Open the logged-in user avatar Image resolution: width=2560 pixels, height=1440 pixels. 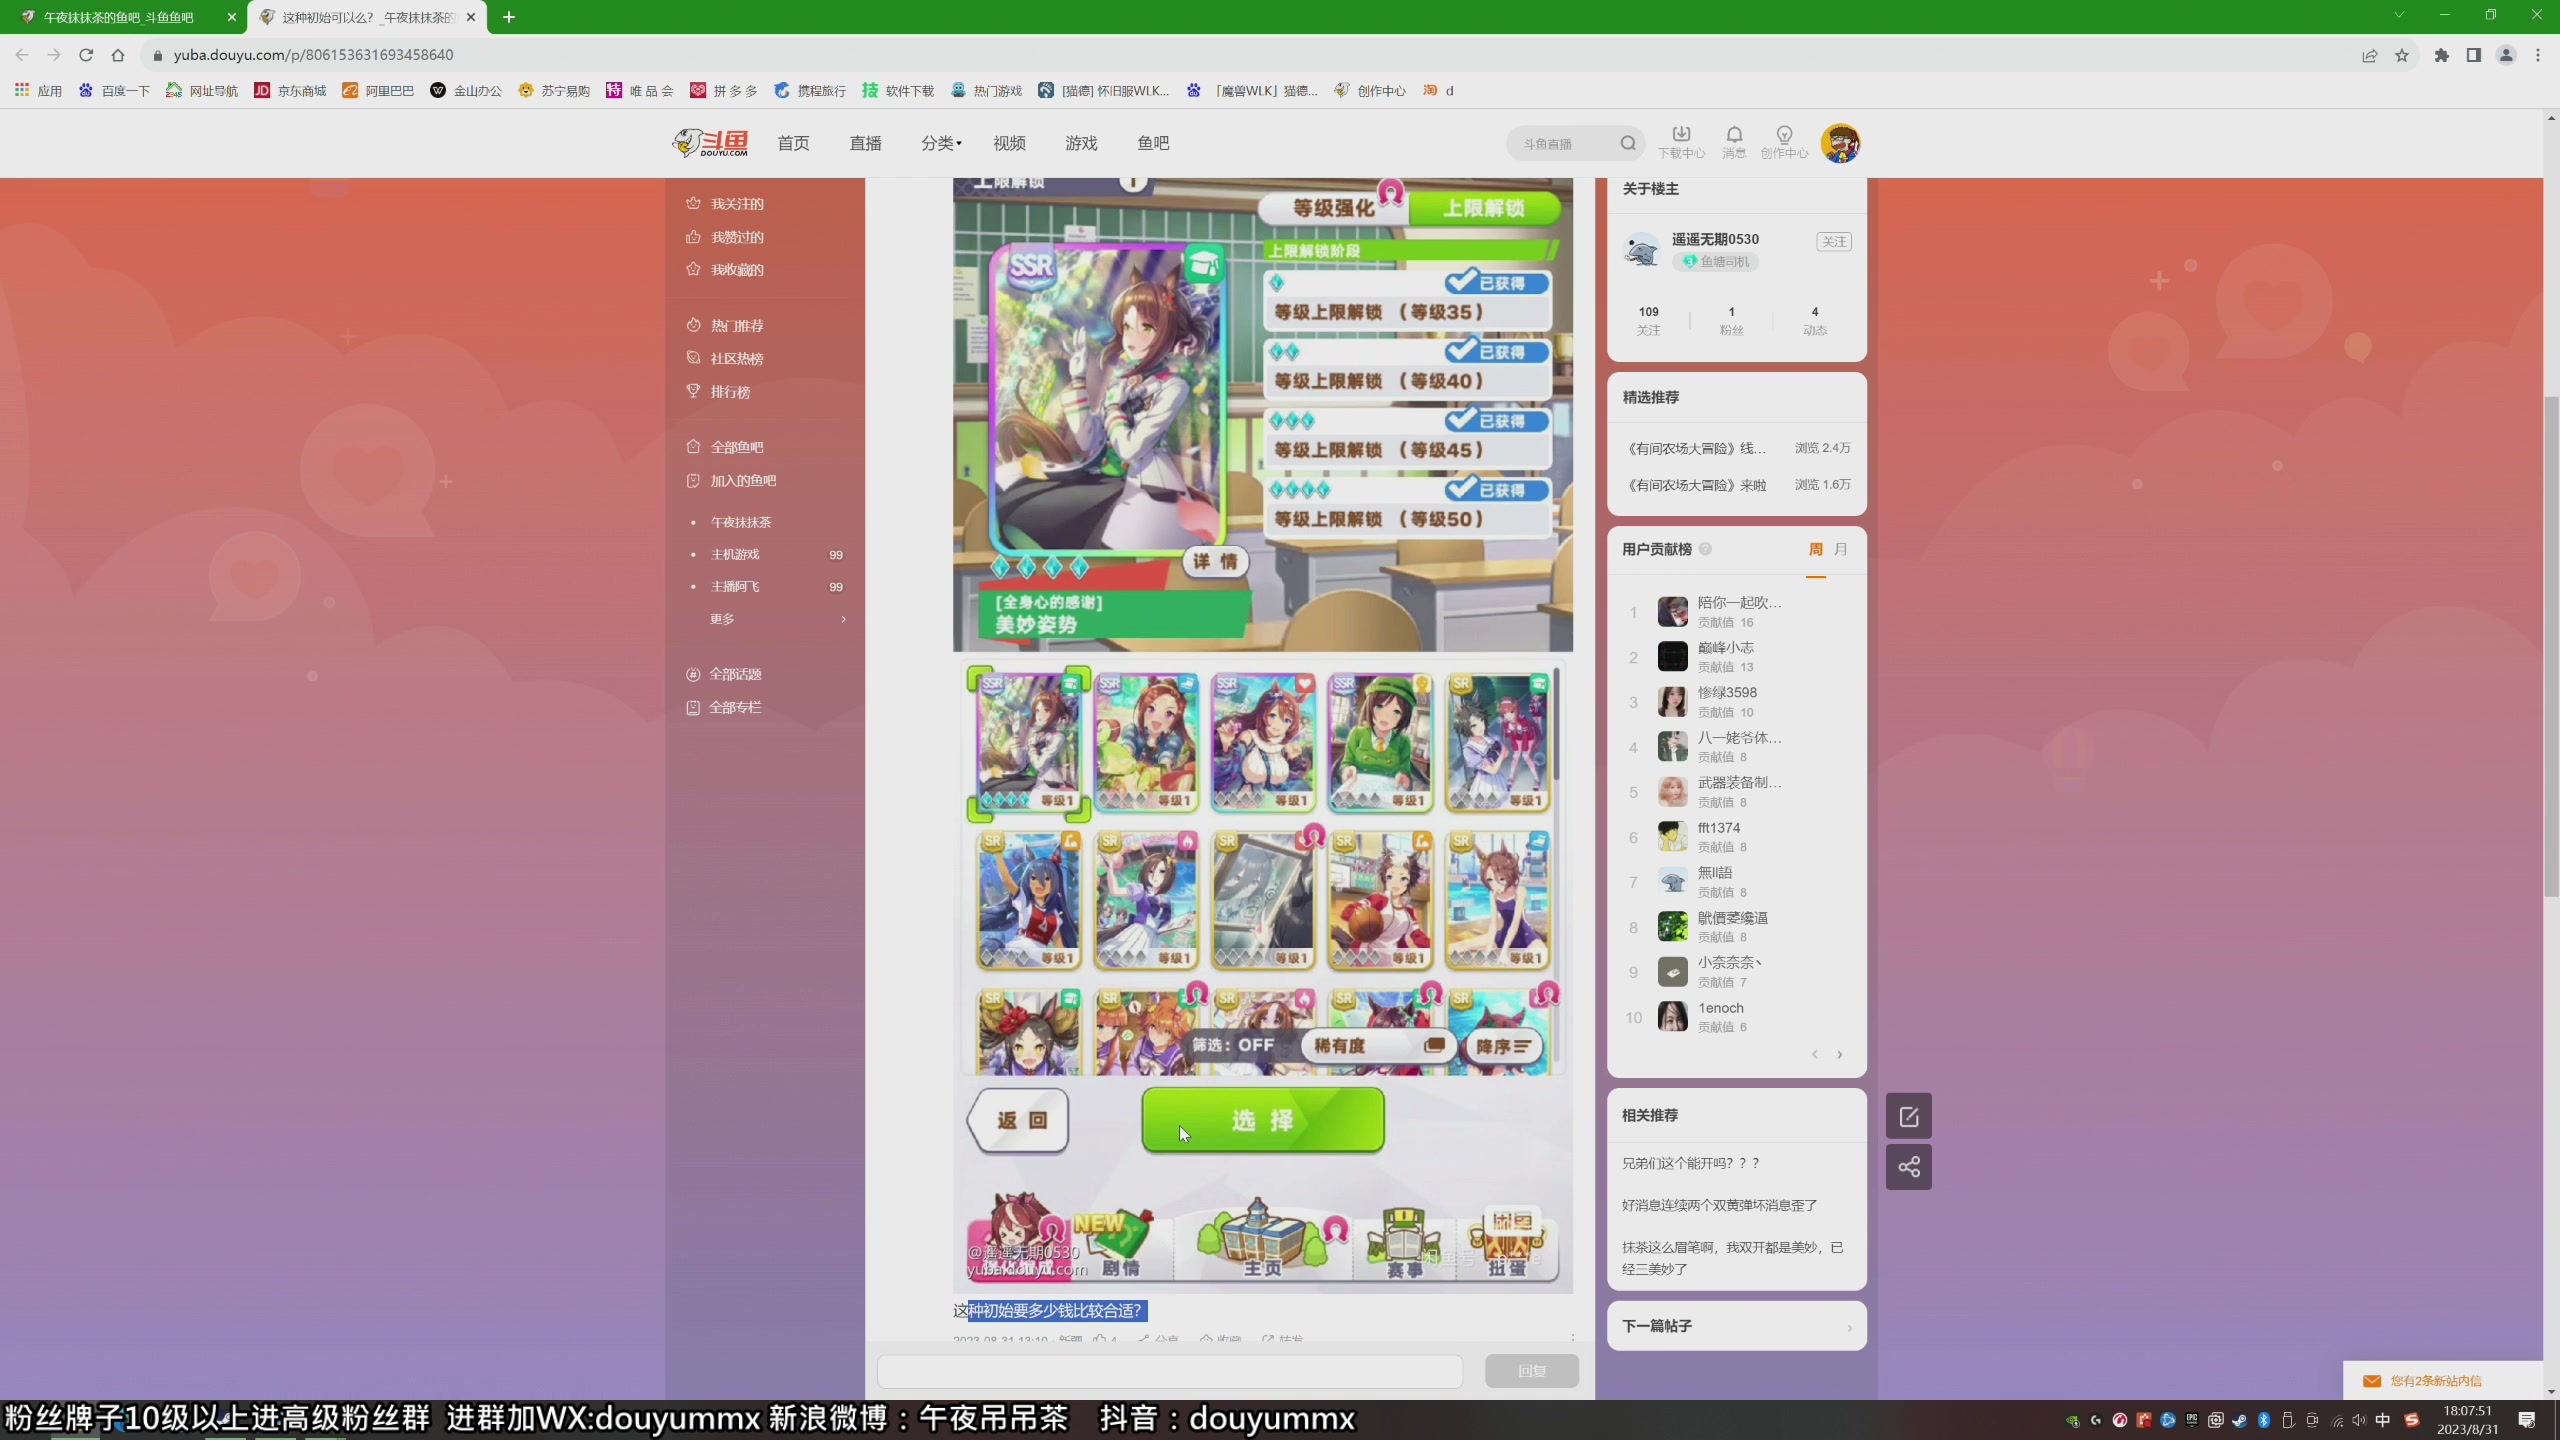point(1840,143)
